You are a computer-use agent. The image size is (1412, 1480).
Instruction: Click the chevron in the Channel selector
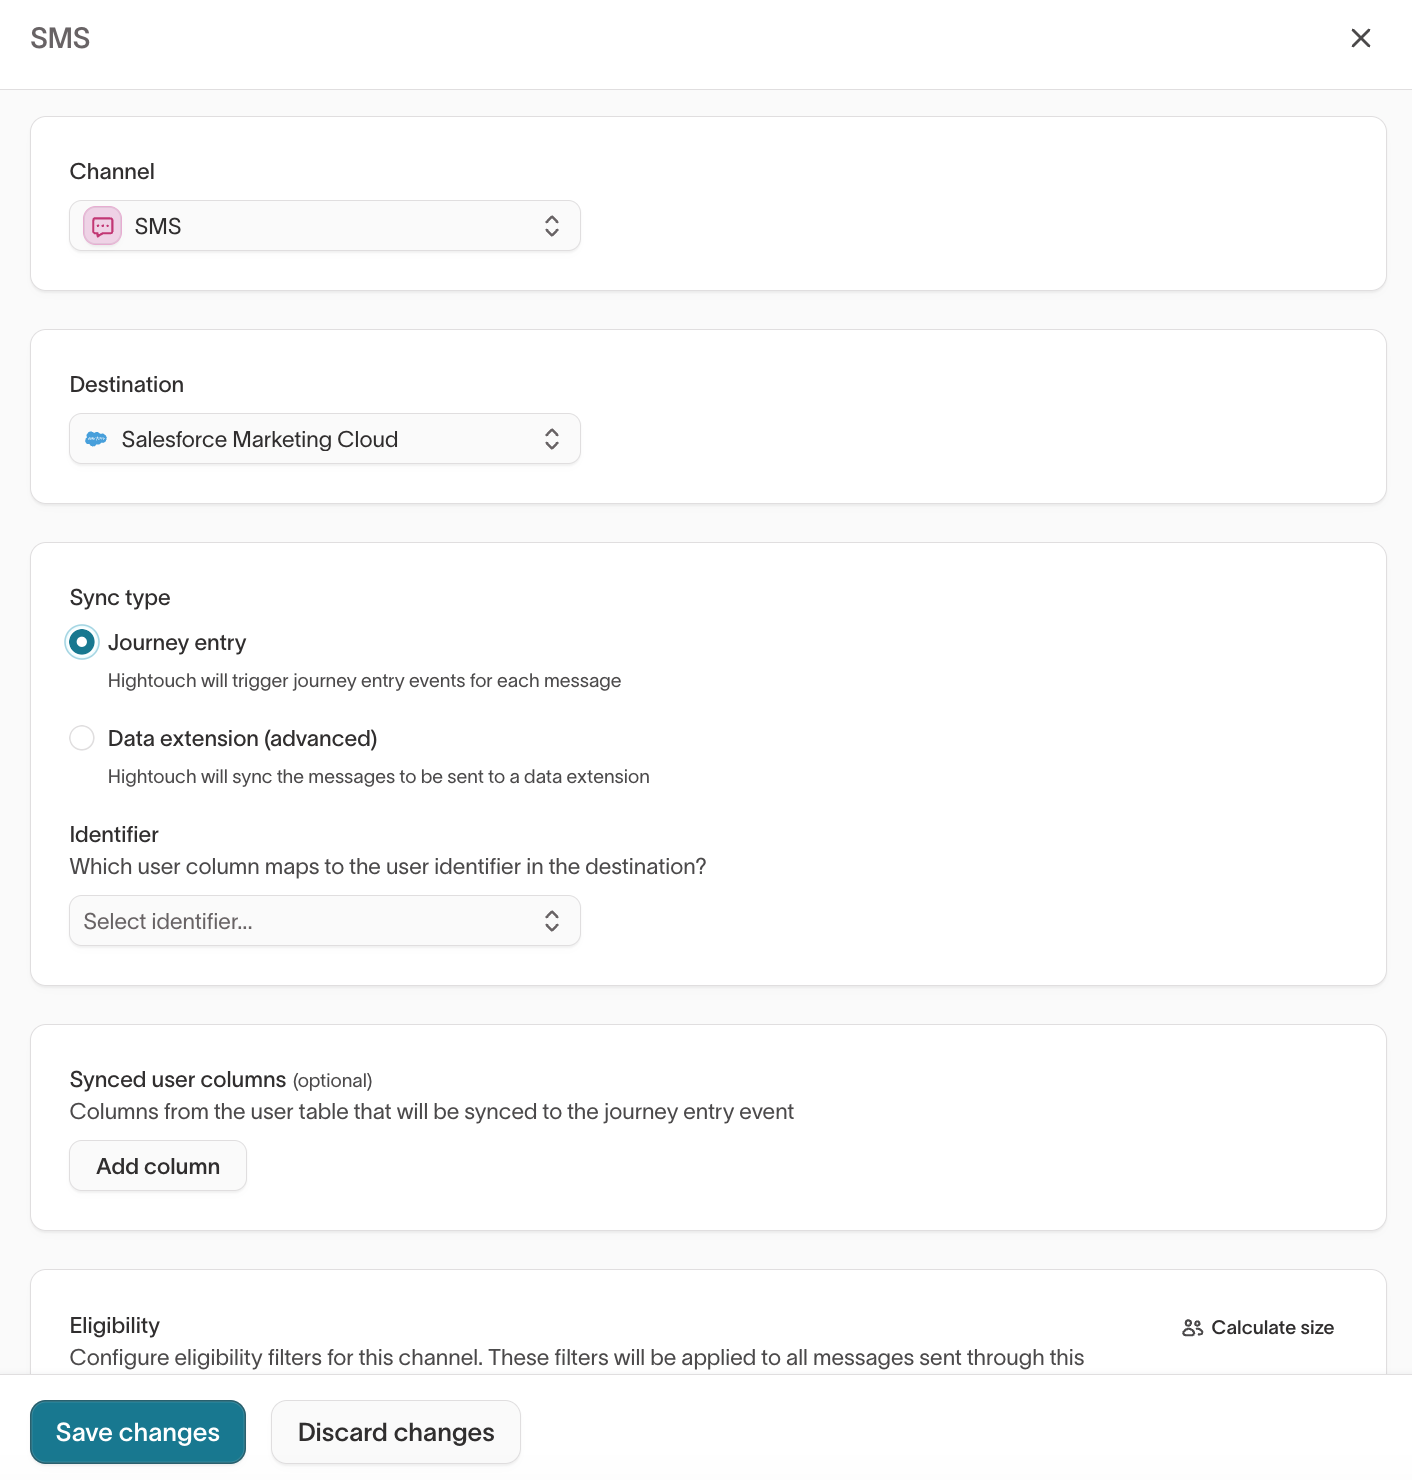click(x=552, y=226)
